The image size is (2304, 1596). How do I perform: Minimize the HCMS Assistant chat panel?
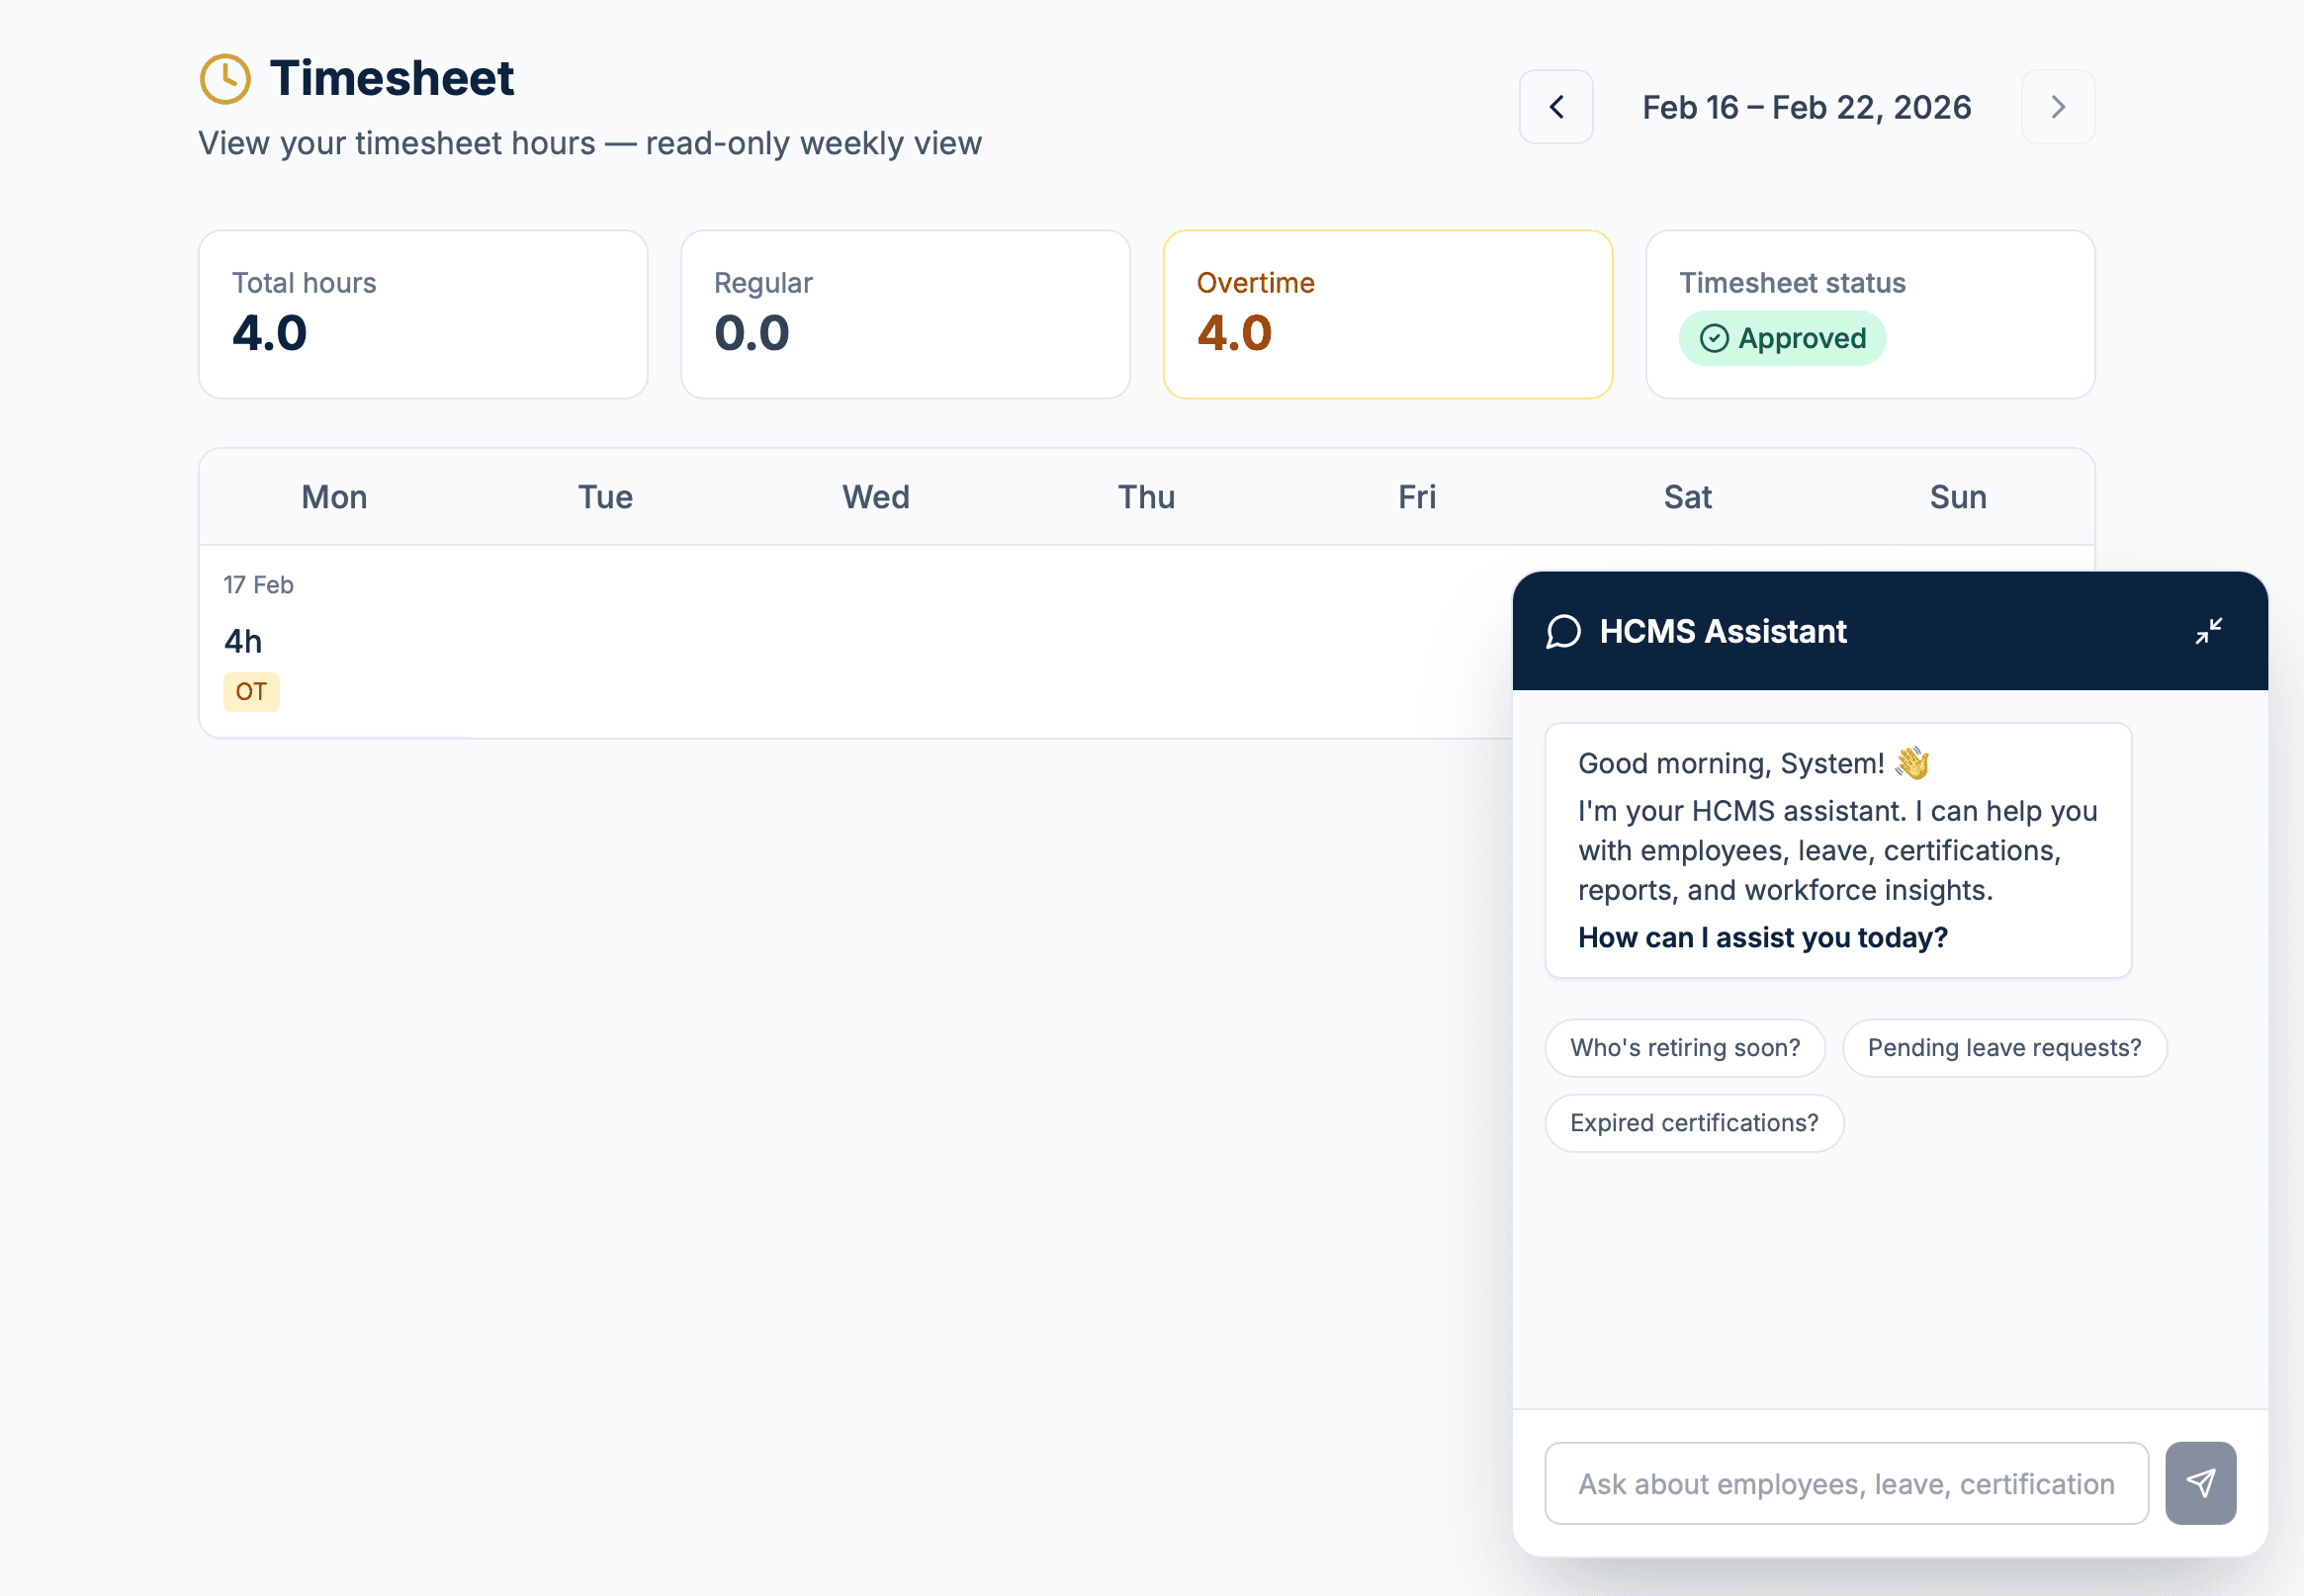tap(2208, 631)
